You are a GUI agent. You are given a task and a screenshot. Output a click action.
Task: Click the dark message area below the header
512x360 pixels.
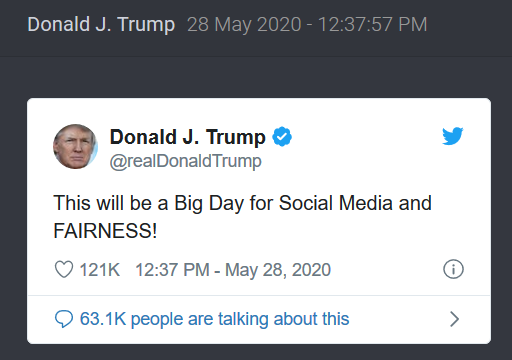(256, 77)
